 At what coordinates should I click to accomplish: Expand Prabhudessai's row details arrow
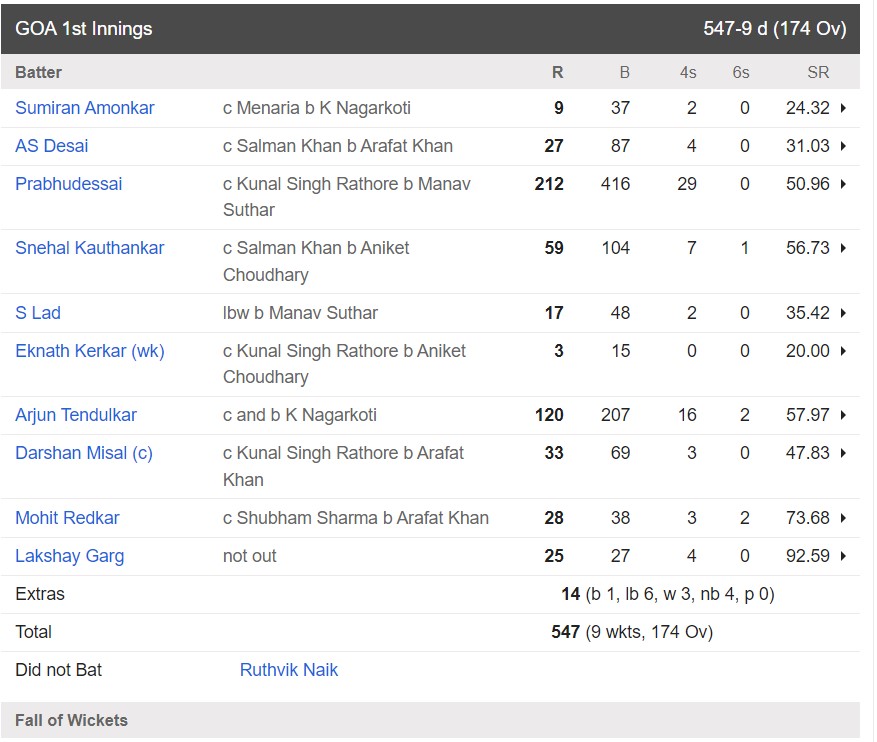tap(843, 184)
